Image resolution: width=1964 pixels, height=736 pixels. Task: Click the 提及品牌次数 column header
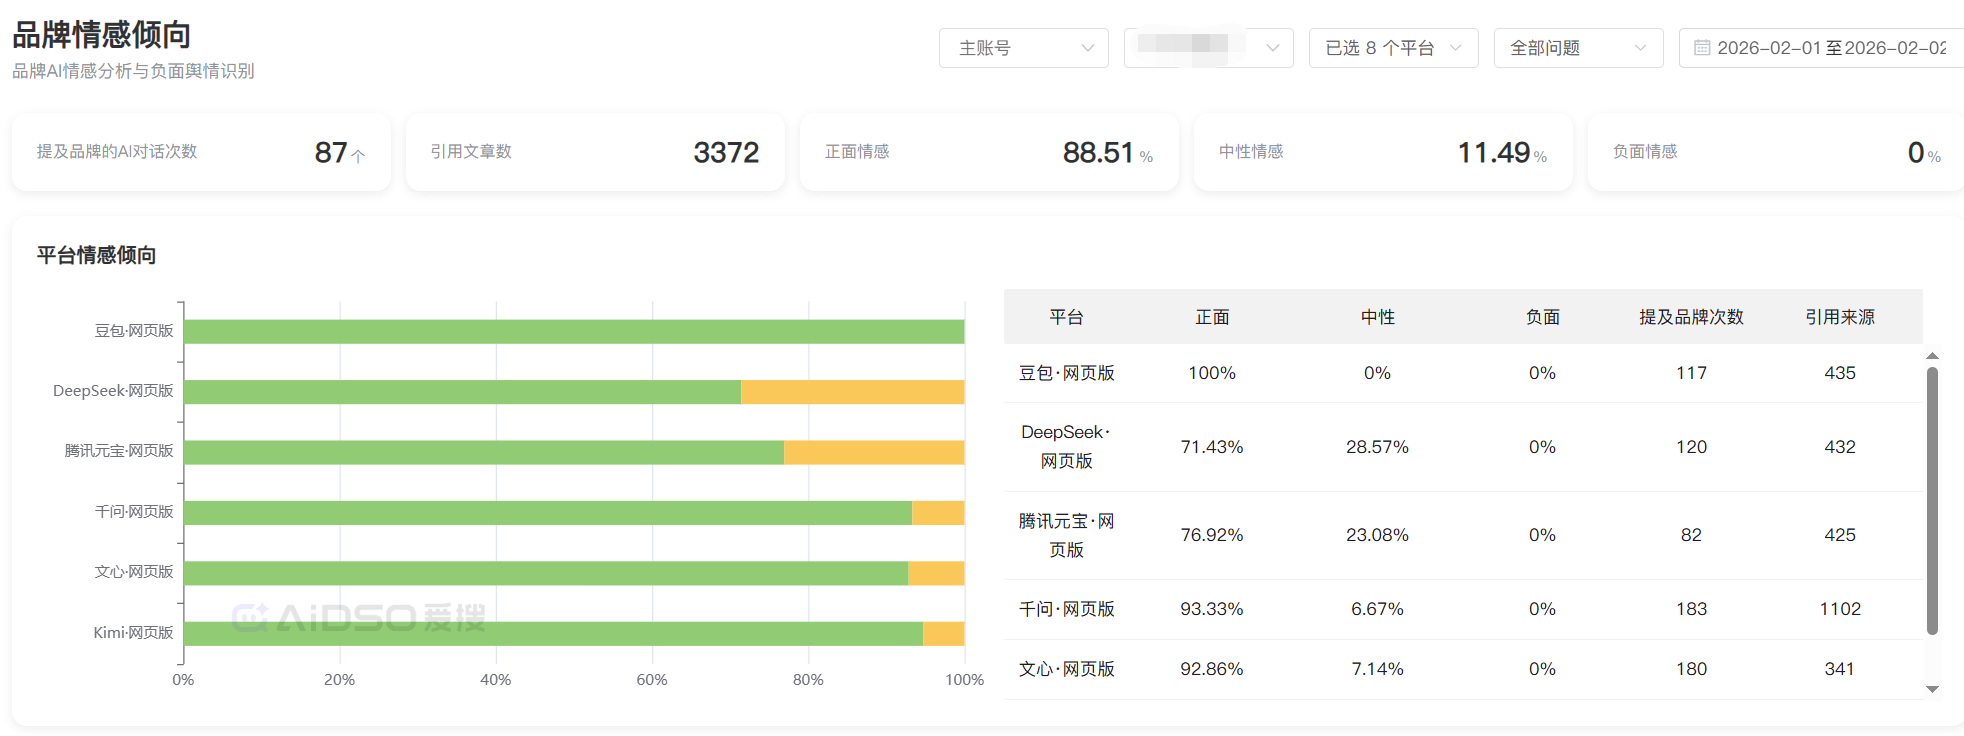pyautogui.click(x=1690, y=317)
